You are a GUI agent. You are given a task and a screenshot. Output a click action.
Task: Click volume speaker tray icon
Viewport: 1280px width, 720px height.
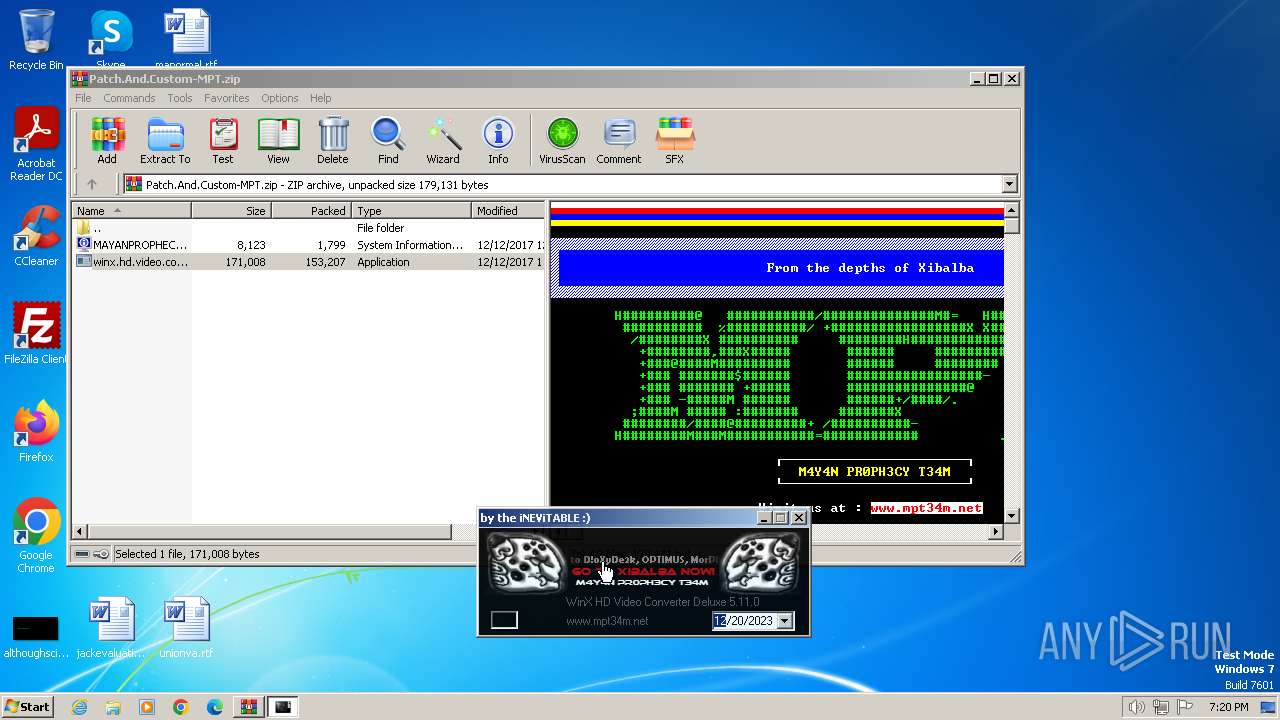[1136, 707]
